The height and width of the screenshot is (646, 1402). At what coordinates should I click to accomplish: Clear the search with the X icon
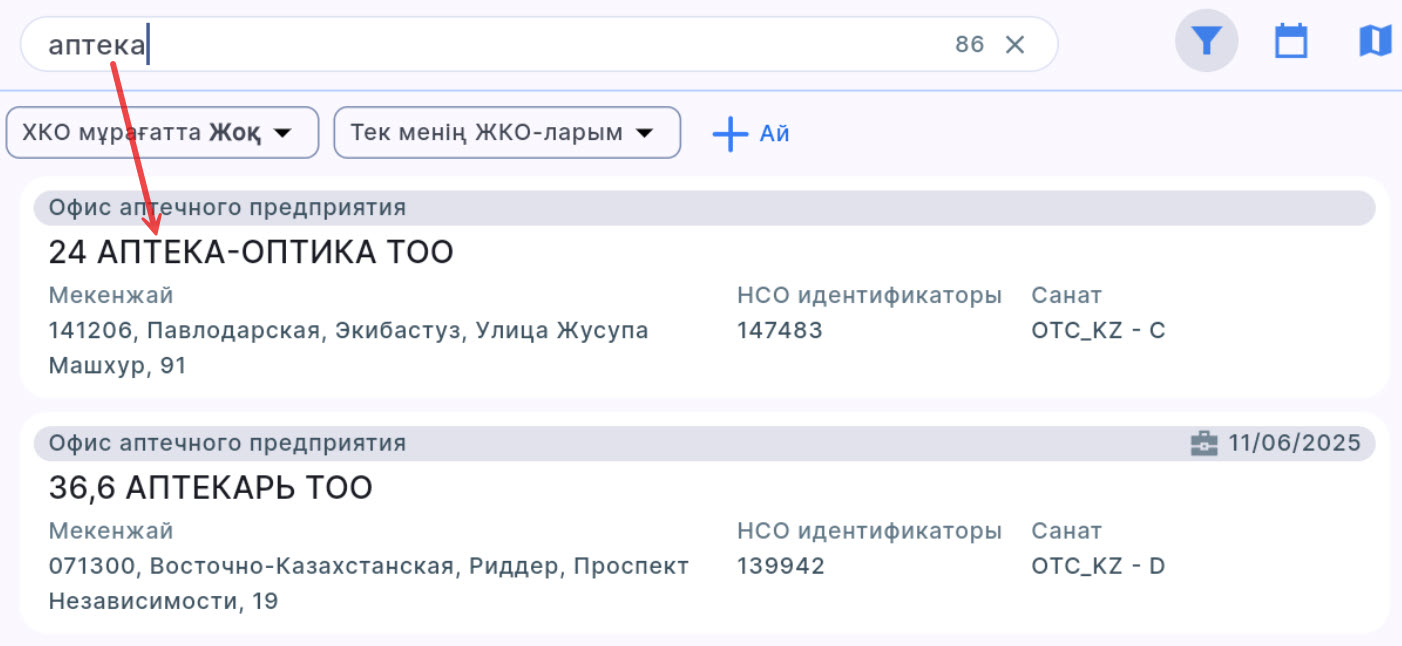(1015, 44)
